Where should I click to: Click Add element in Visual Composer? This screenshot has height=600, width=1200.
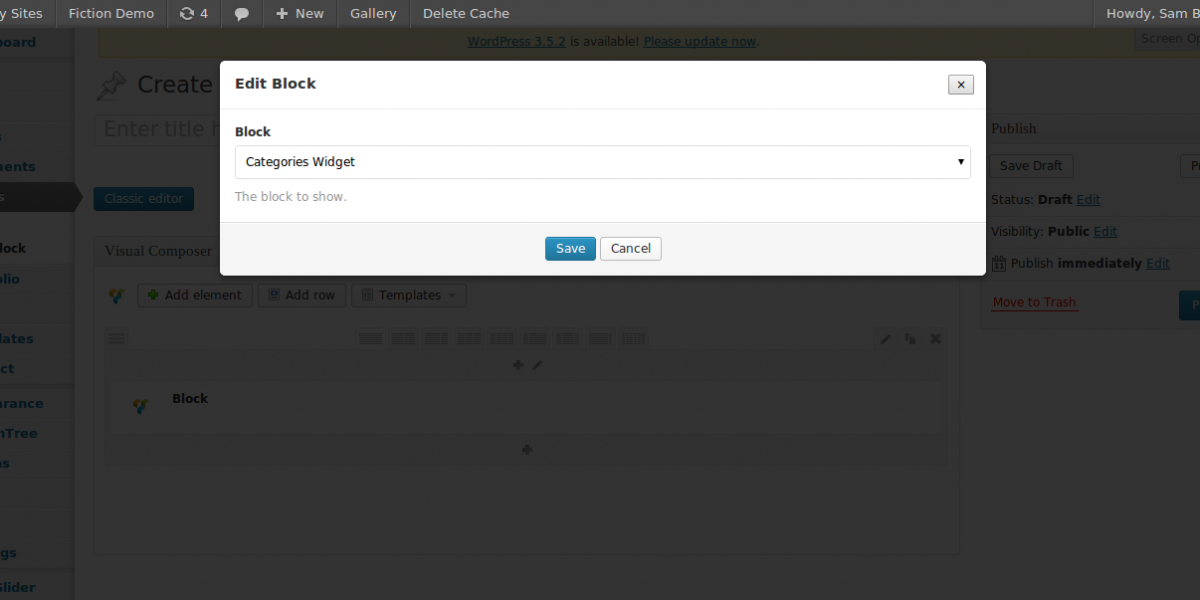tap(195, 296)
